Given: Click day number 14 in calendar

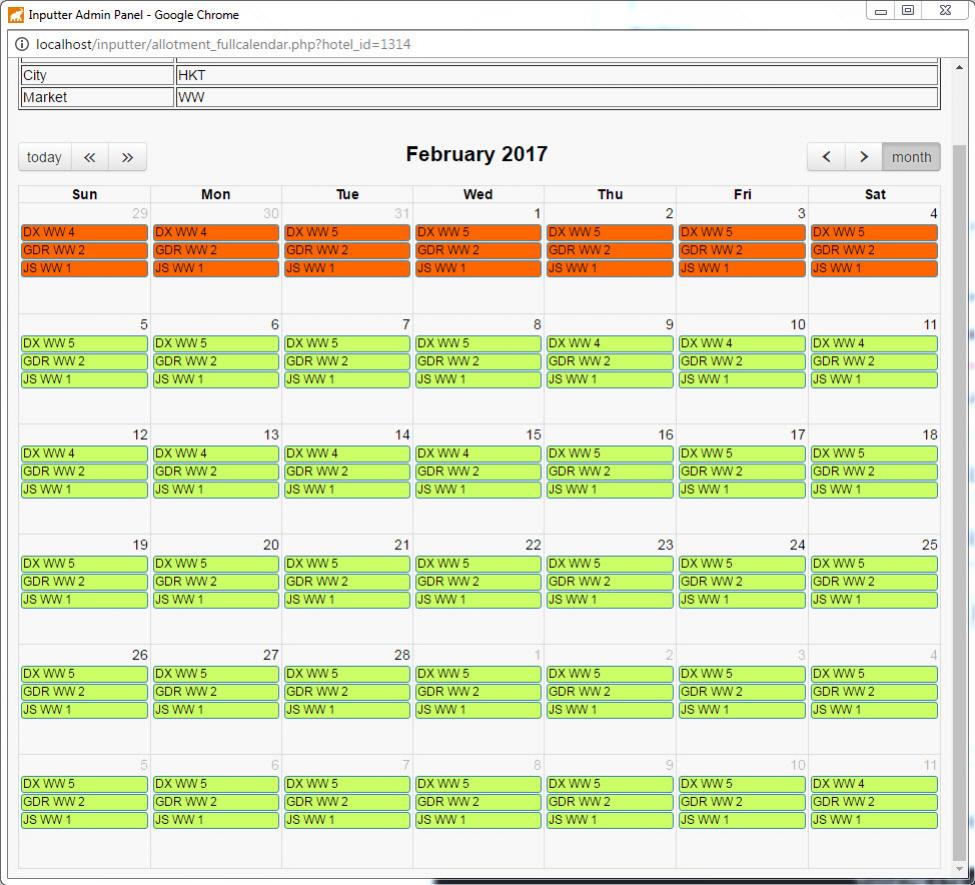Looking at the screenshot, I should [402, 435].
